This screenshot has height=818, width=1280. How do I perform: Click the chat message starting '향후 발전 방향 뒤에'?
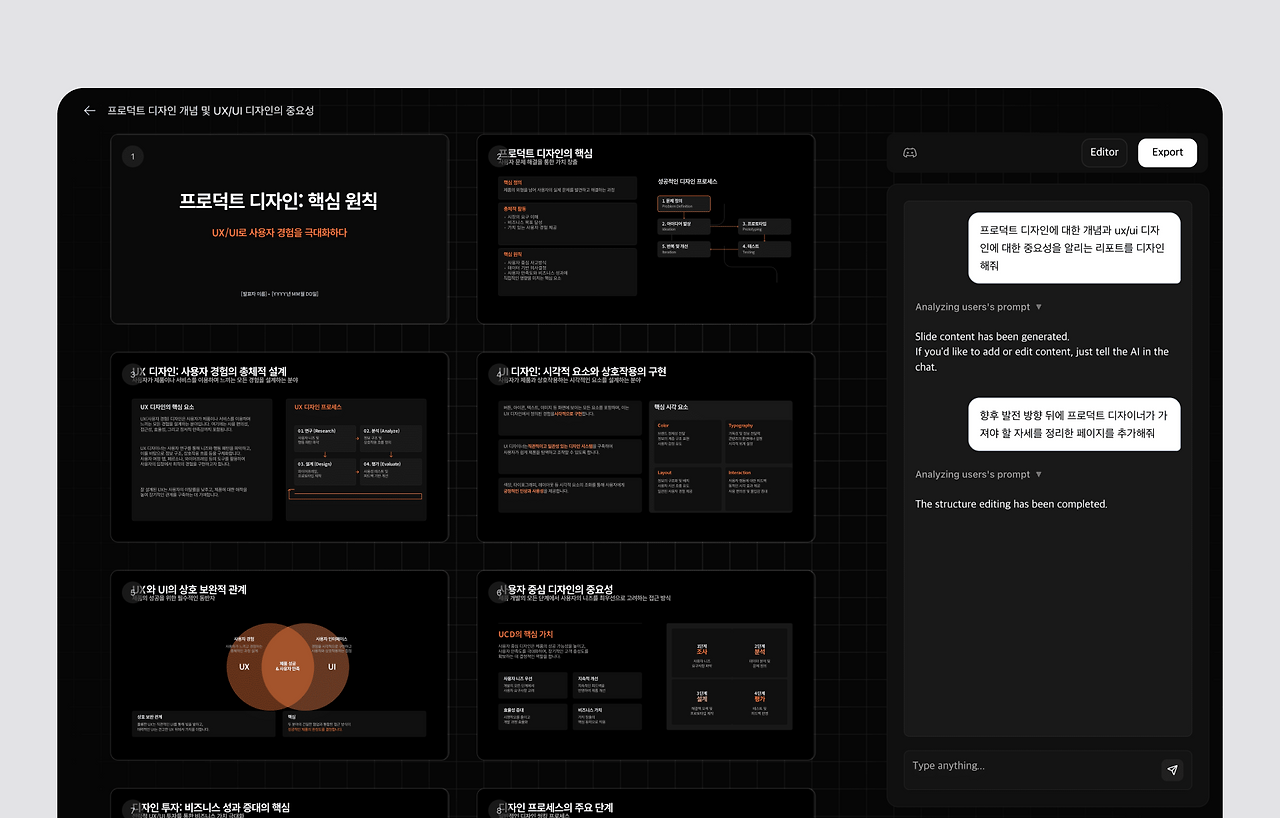[x=1074, y=424]
